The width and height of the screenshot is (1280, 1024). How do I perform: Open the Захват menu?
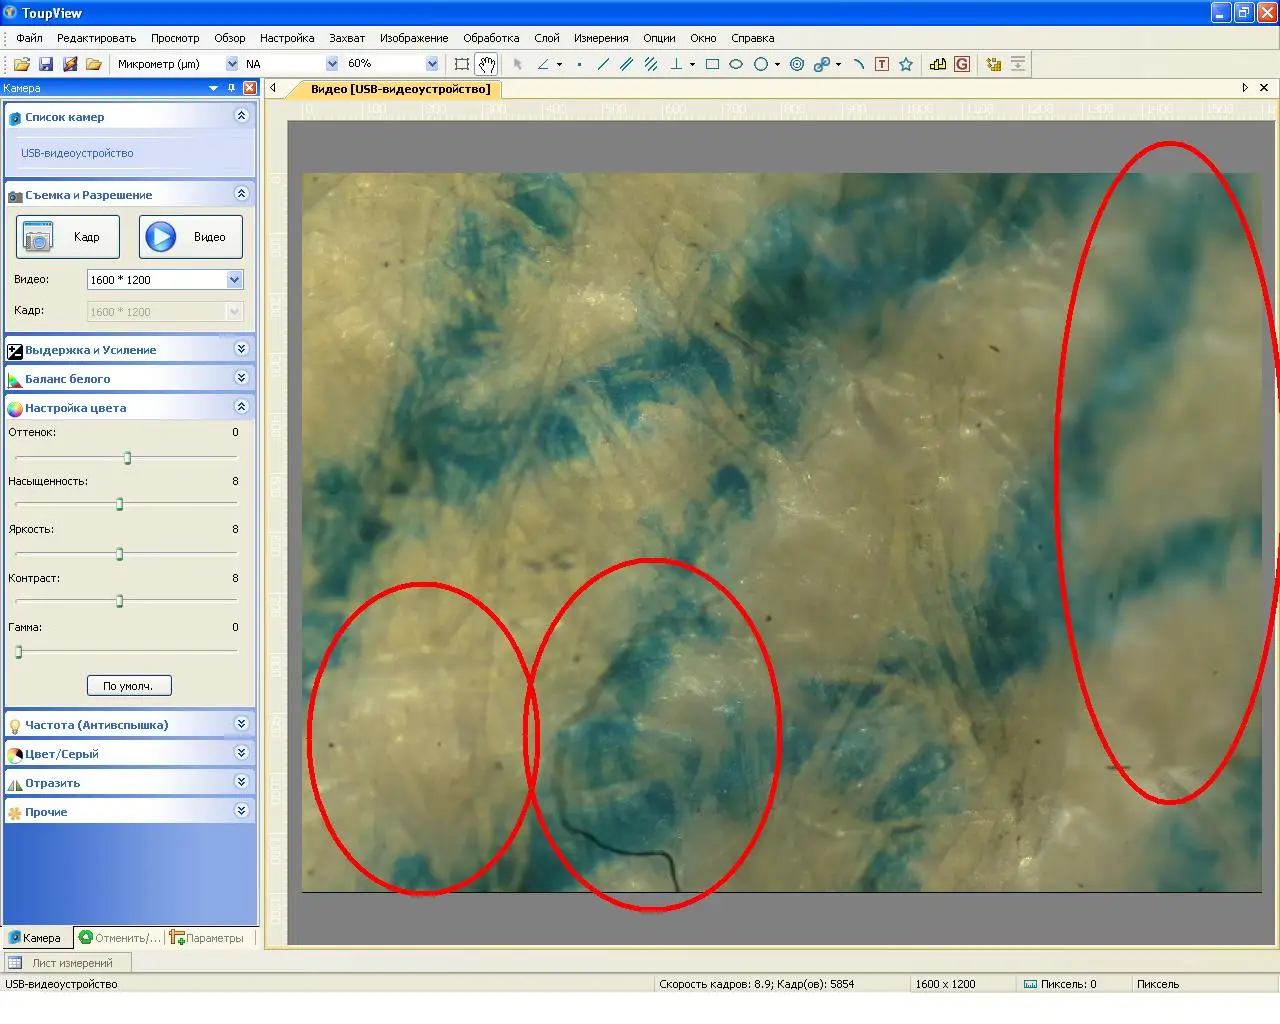[347, 38]
